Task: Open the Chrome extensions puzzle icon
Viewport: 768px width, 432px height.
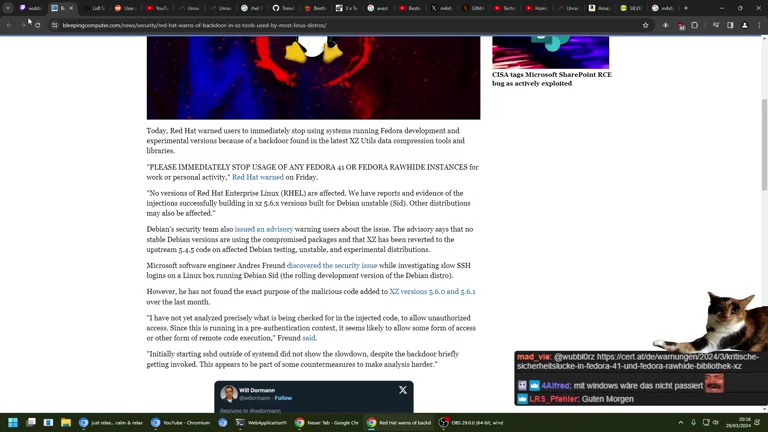Action: 695,25
